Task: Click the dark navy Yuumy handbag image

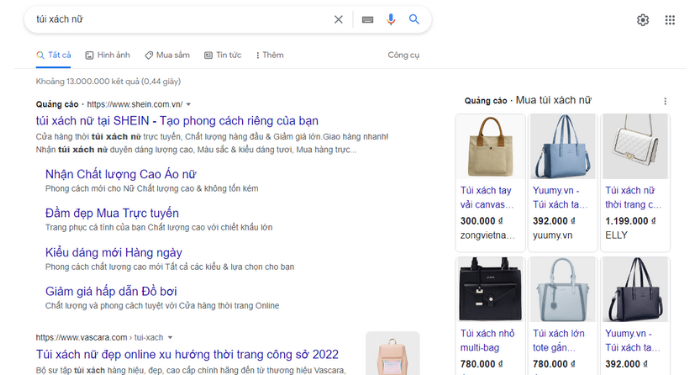Action: [x=635, y=289]
